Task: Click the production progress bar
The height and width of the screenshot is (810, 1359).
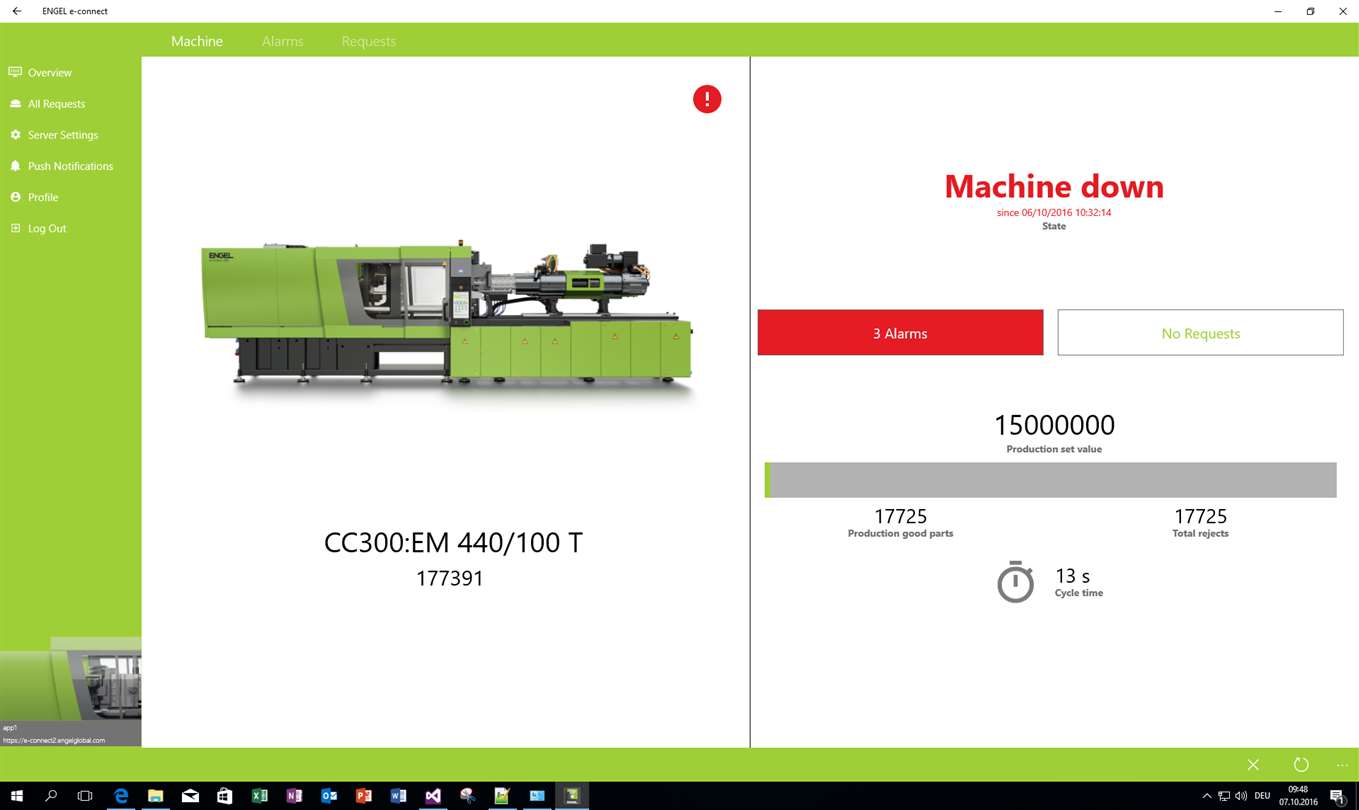Action: (1050, 480)
